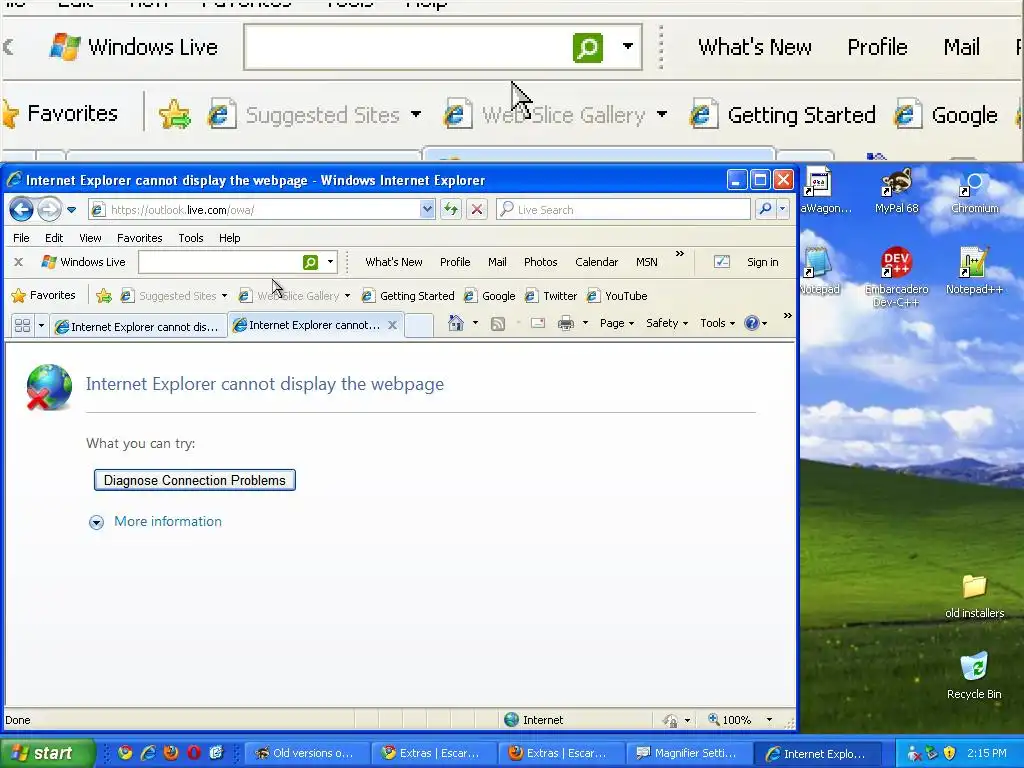Click the Windows Live logo button
1024x768 pixels.
pos(83,262)
